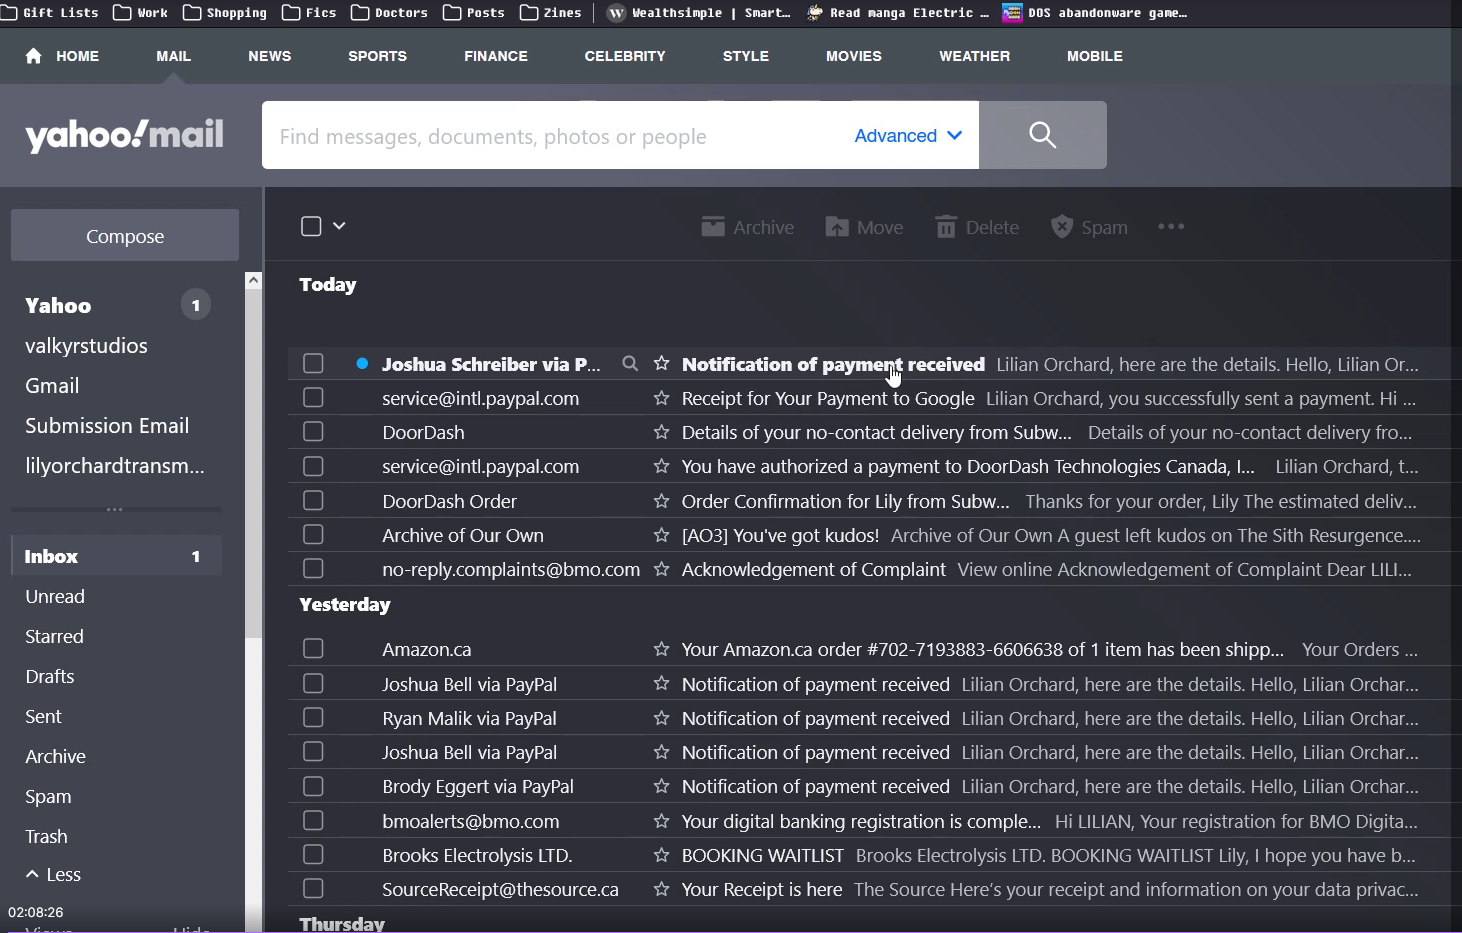Click the Move toolbar icon

[x=837, y=227]
